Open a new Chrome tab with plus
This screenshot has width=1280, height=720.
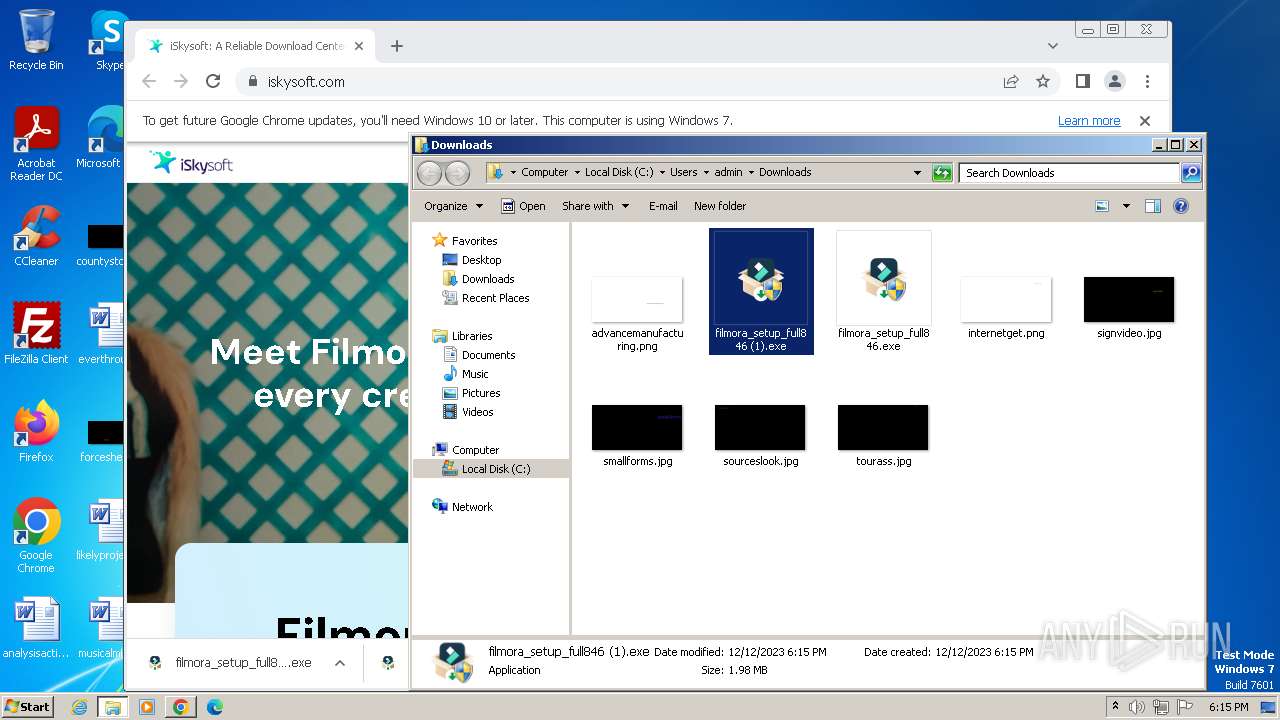click(x=396, y=46)
